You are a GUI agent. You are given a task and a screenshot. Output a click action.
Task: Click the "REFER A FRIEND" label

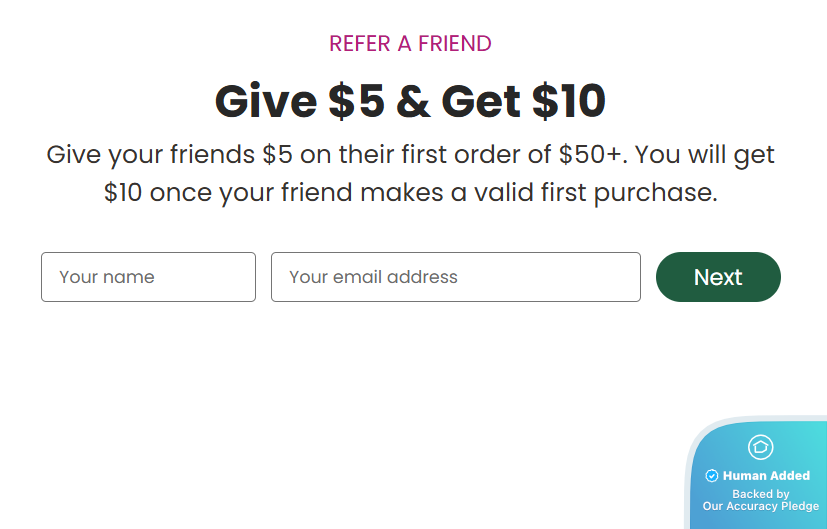tap(410, 44)
